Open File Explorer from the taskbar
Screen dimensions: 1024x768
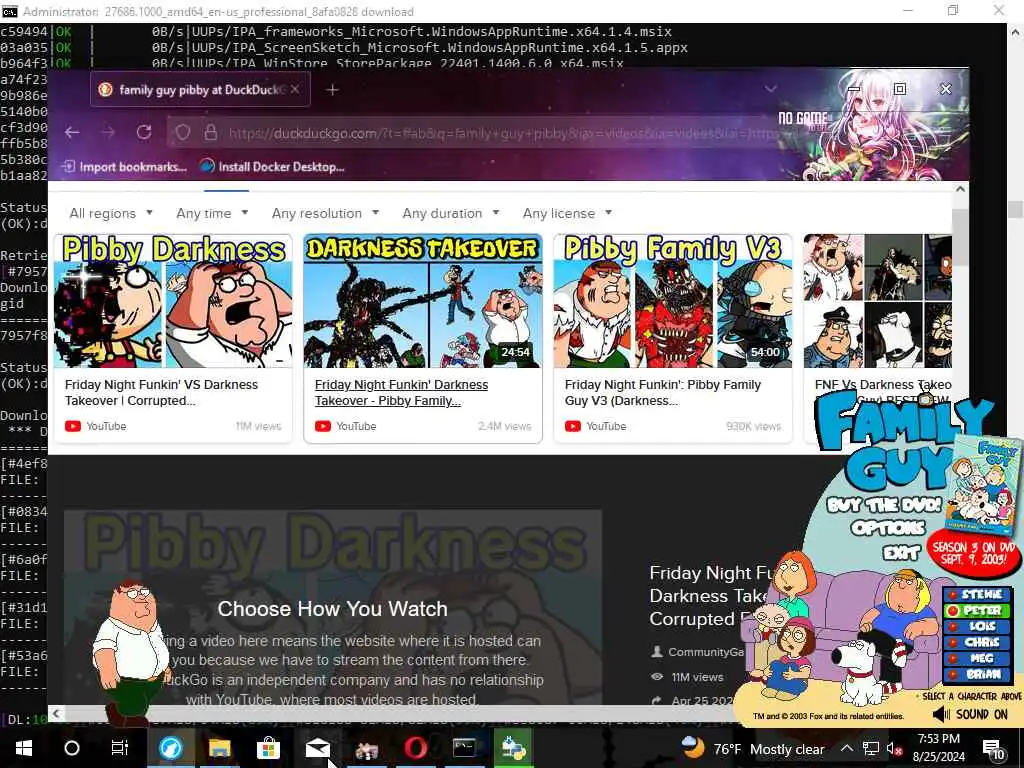[219, 748]
